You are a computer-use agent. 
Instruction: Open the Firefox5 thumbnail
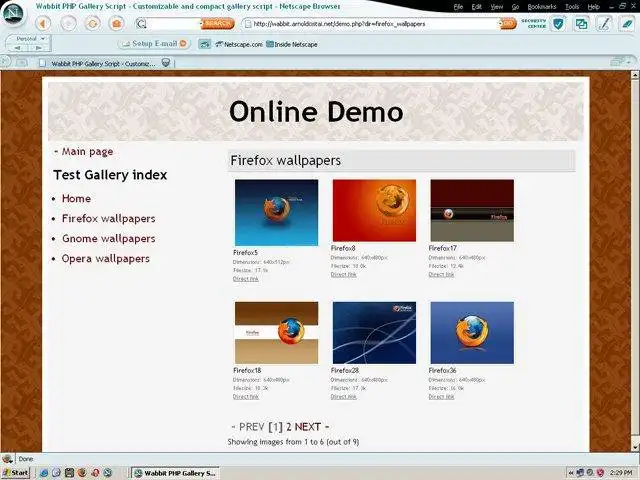click(276, 213)
